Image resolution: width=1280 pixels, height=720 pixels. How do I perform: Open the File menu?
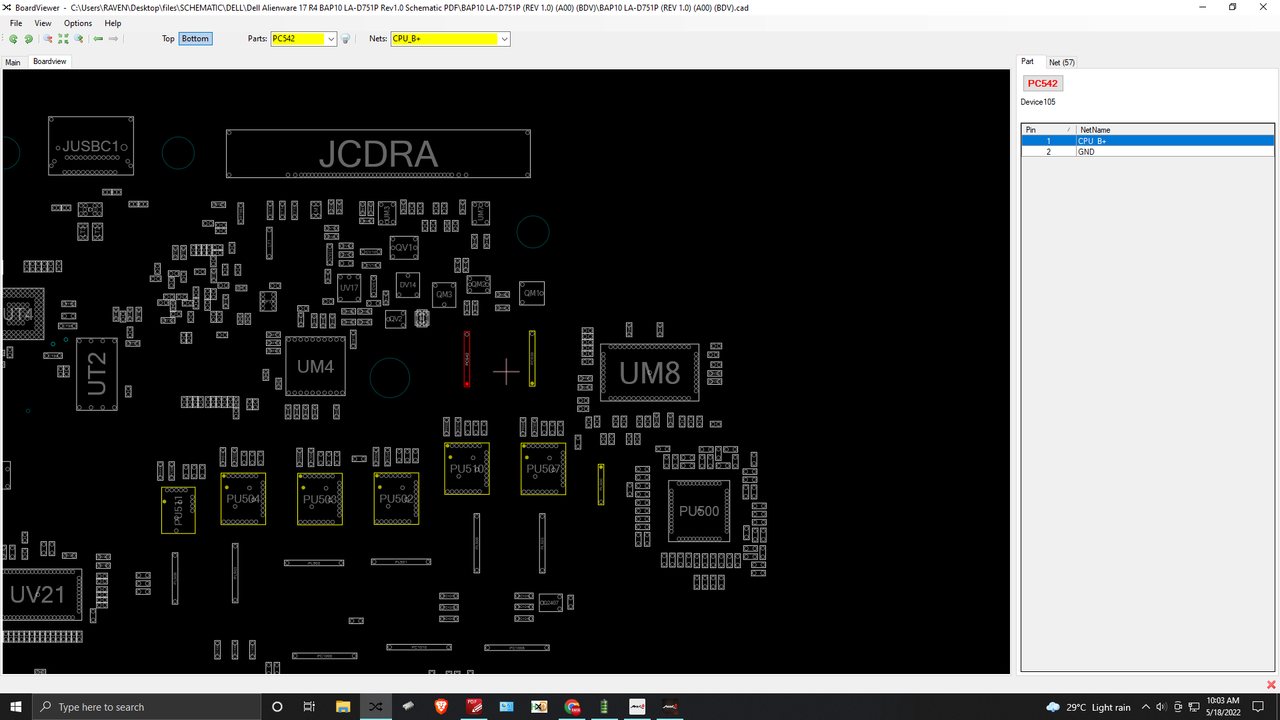(16, 23)
